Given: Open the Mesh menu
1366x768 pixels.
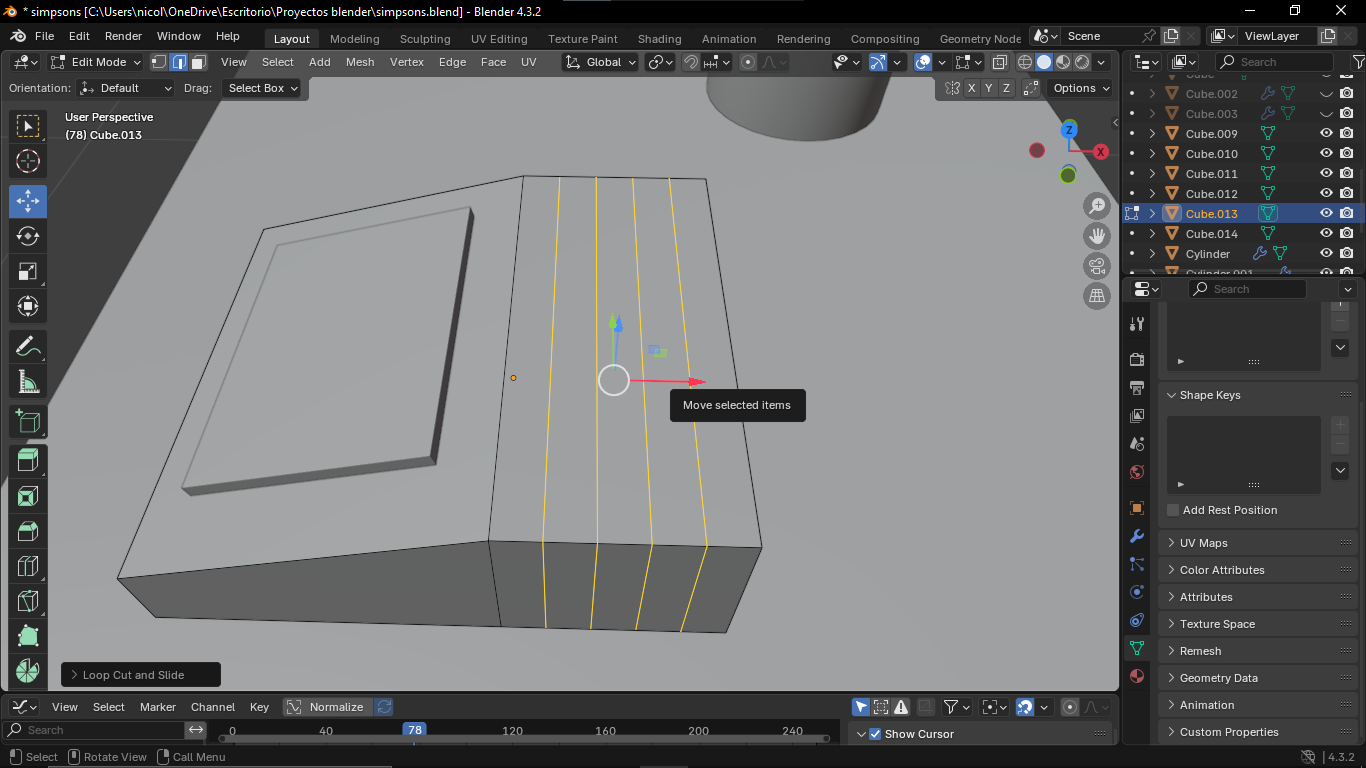Looking at the screenshot, I should click(360, 62).
